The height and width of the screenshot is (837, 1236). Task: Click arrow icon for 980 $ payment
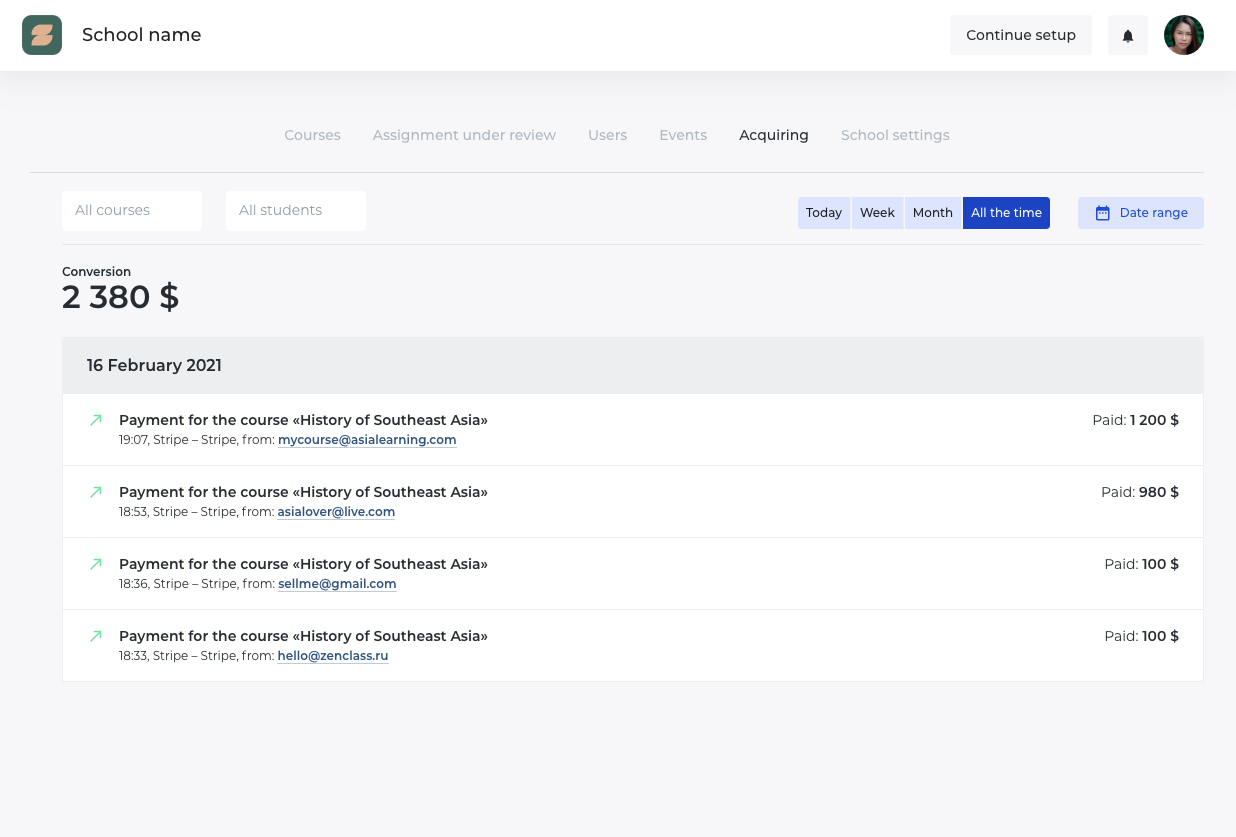point(96,492)
